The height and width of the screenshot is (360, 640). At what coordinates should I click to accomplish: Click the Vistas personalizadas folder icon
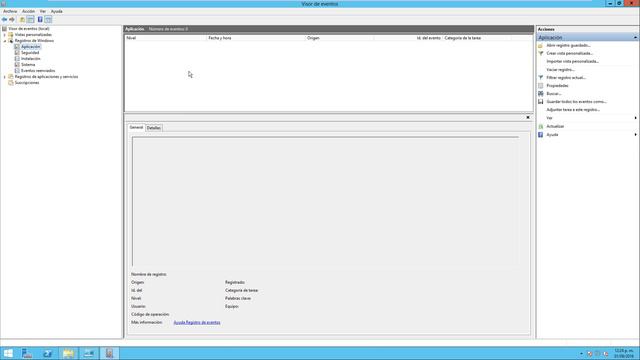click(x=11, y=35)
